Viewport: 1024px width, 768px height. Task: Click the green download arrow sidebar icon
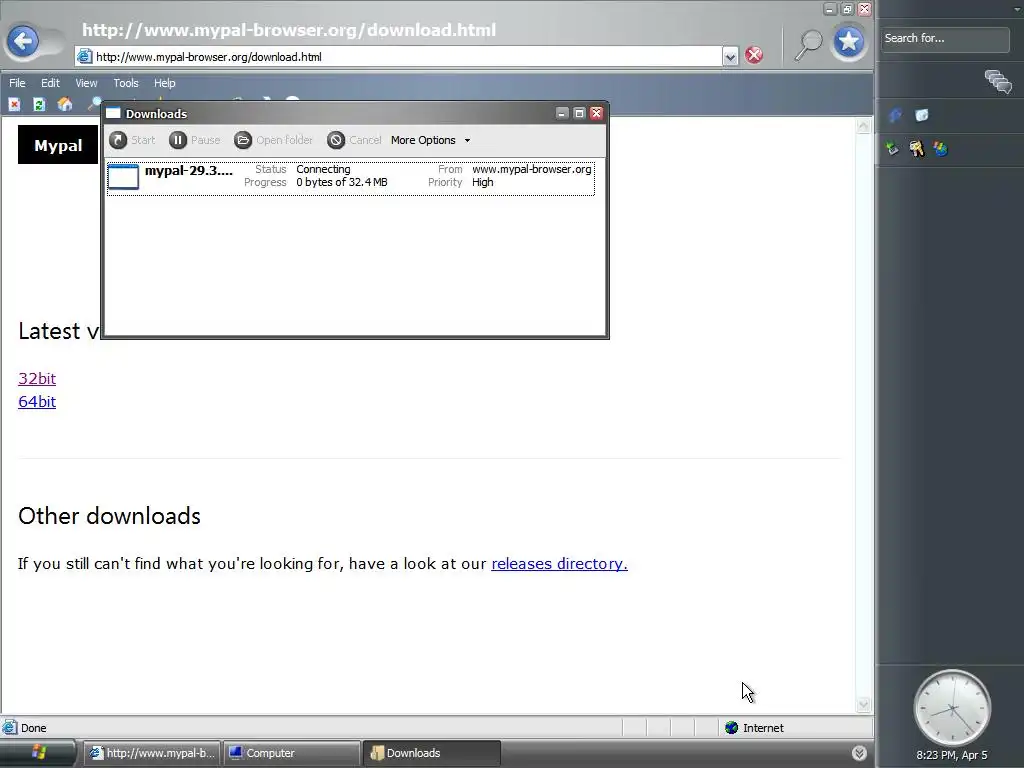892,149
